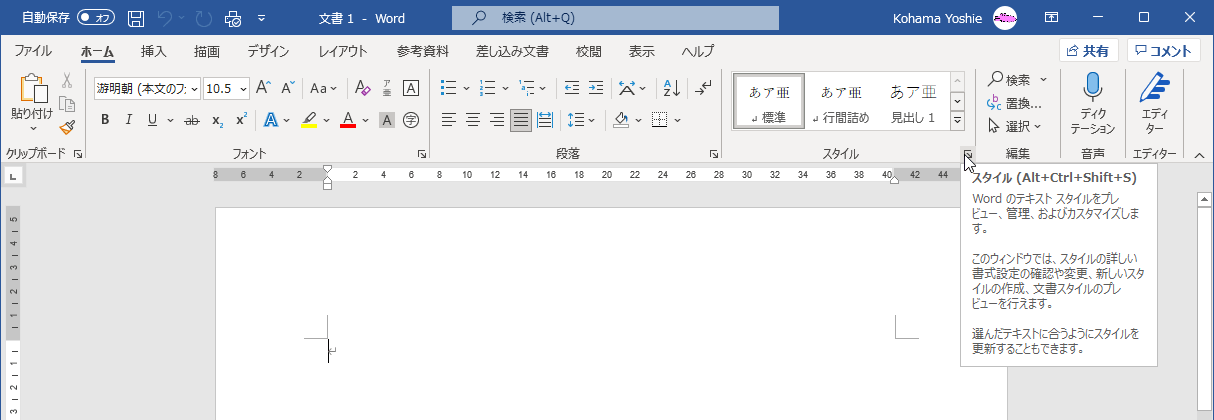Open the paragraph dialog launcher
Image resolution: width=1214 pixels, height=420 pixels.
(713, 154)
